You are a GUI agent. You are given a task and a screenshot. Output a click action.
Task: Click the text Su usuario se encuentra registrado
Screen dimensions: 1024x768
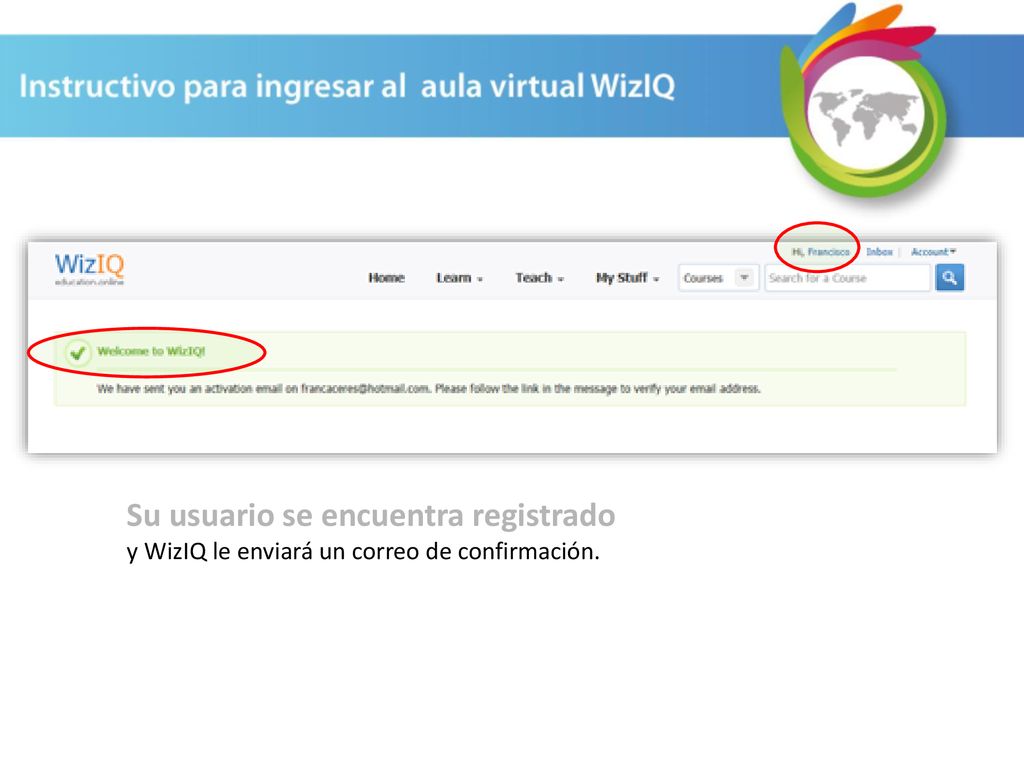point(370,515)
